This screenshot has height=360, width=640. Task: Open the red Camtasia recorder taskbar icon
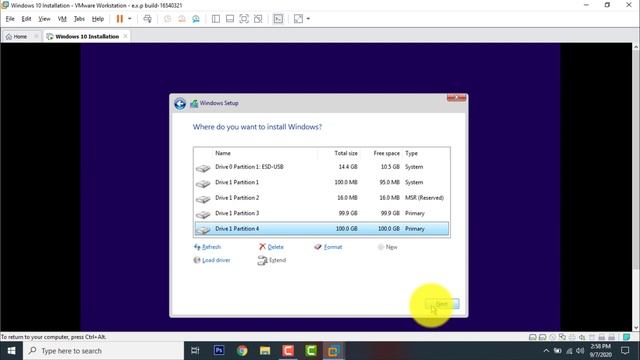pyautogui.click(x=288, y=351)
